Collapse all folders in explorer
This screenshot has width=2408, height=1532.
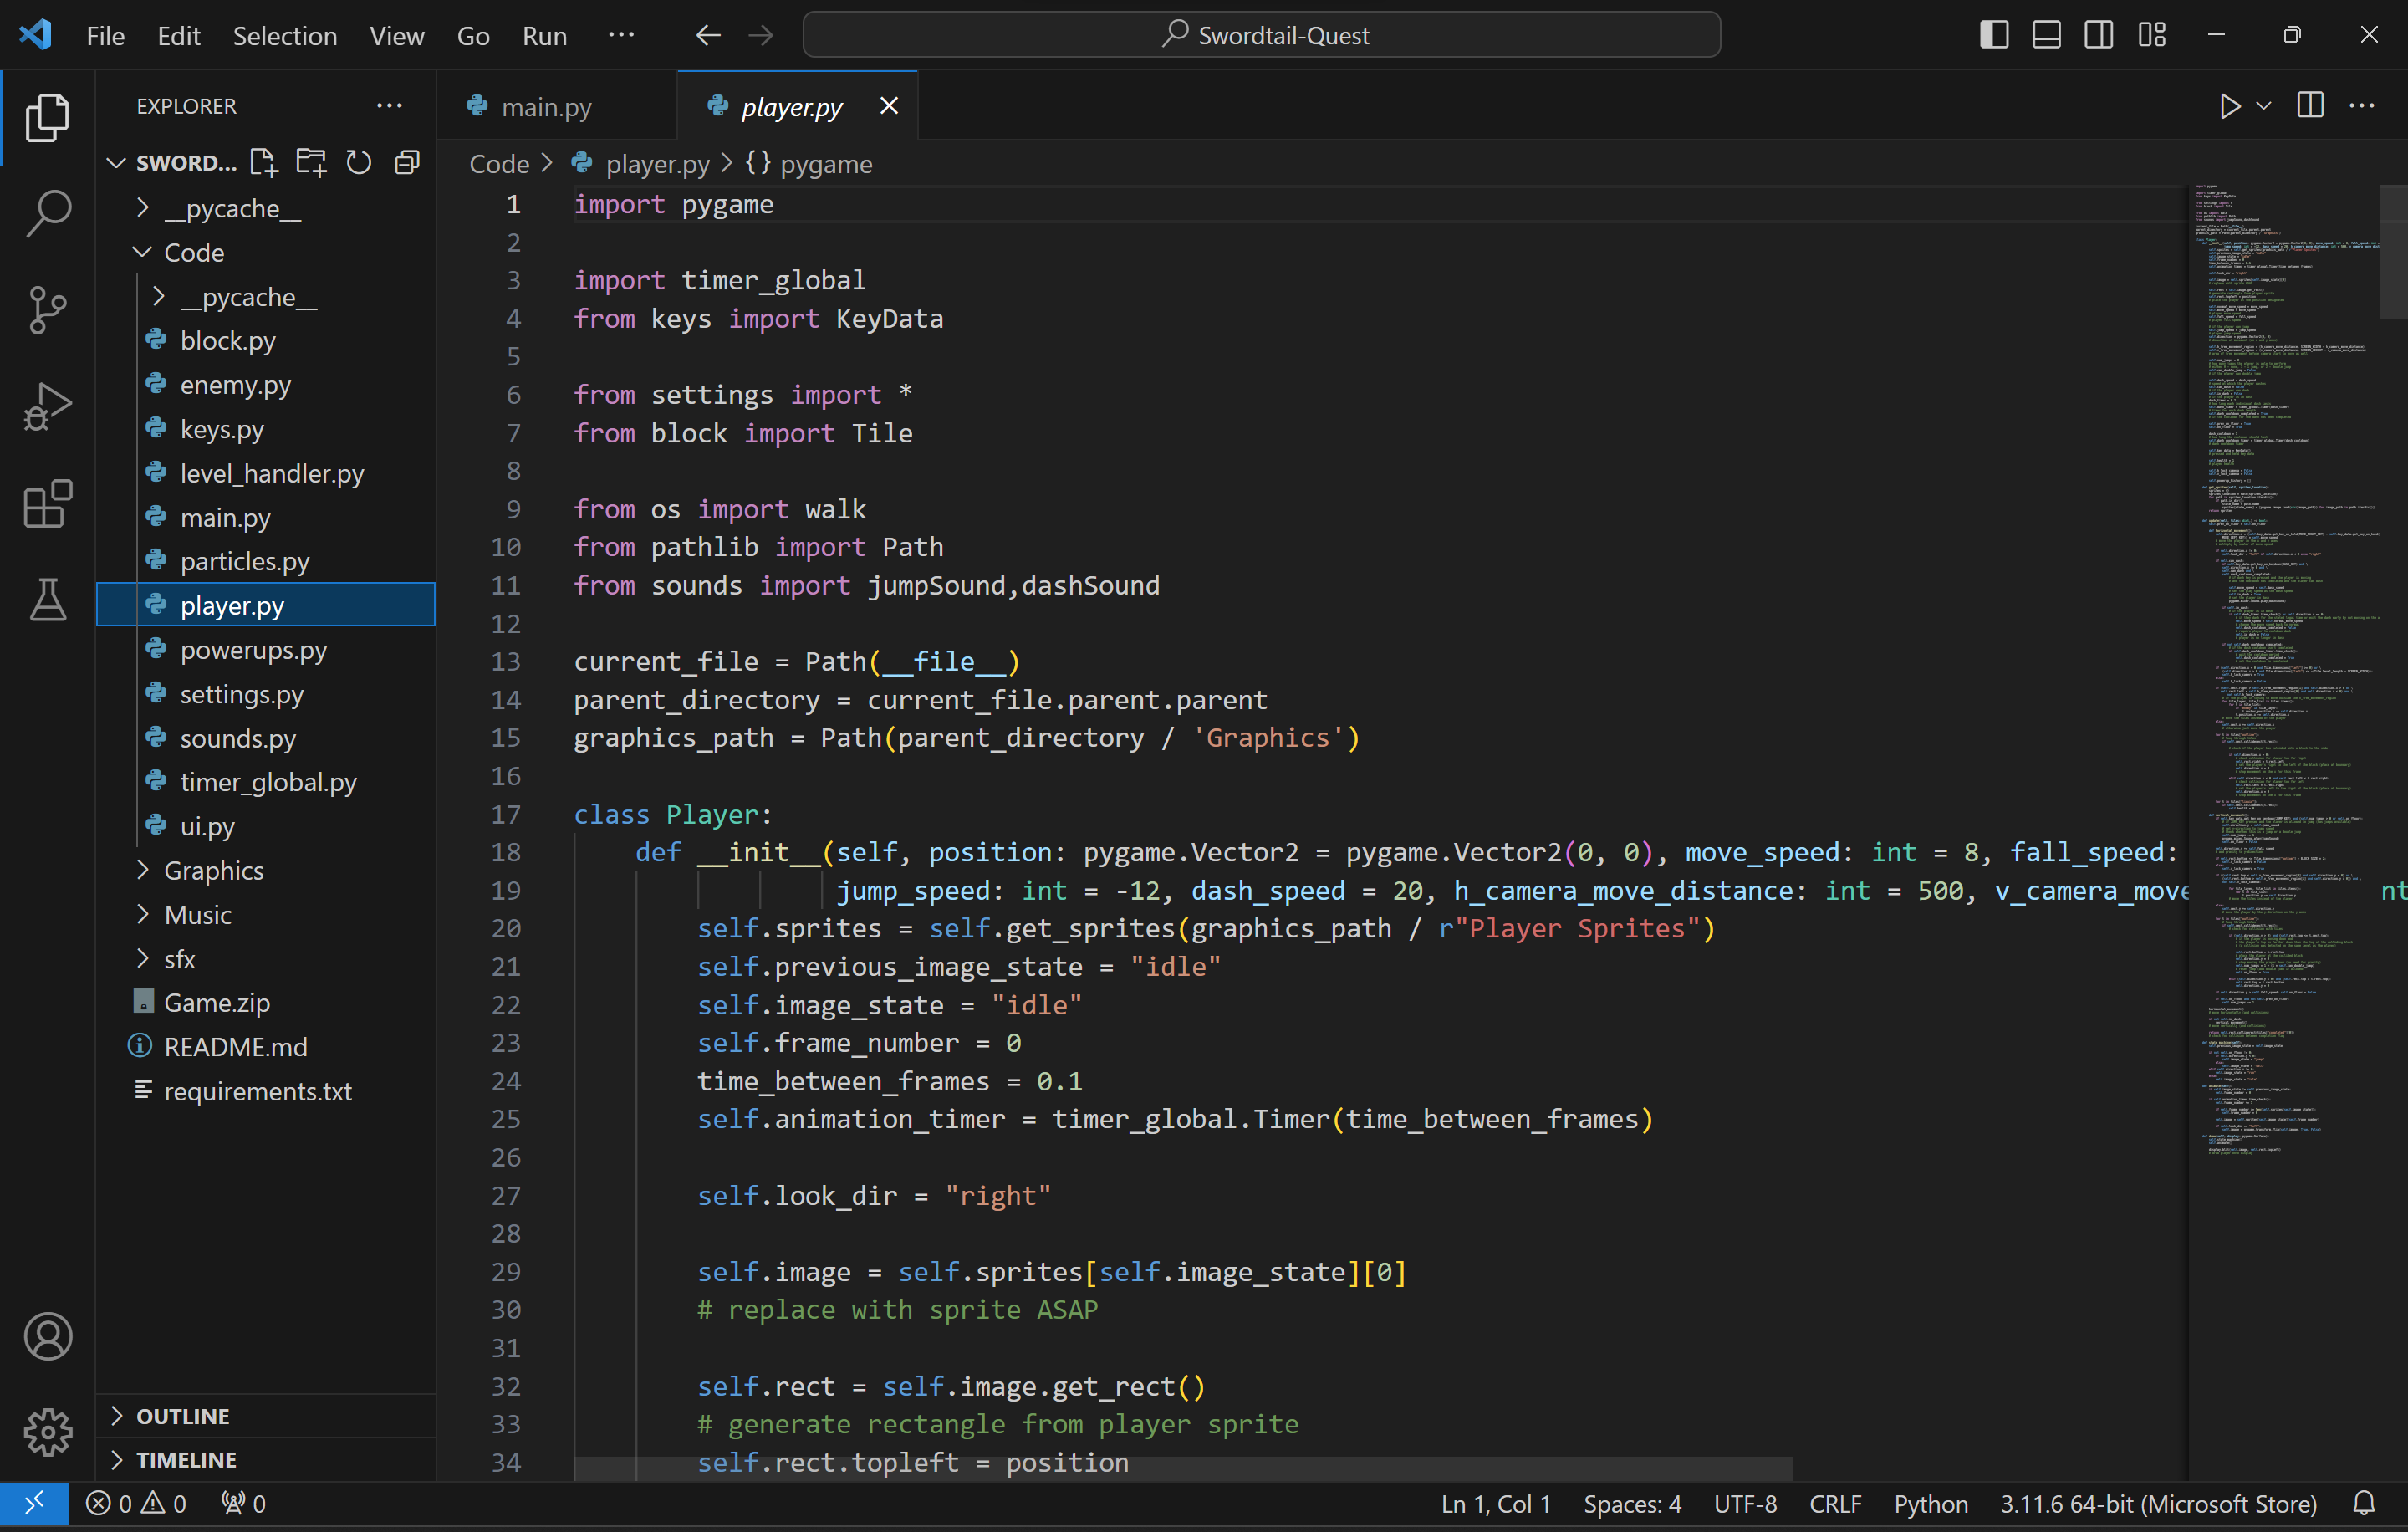407,162
